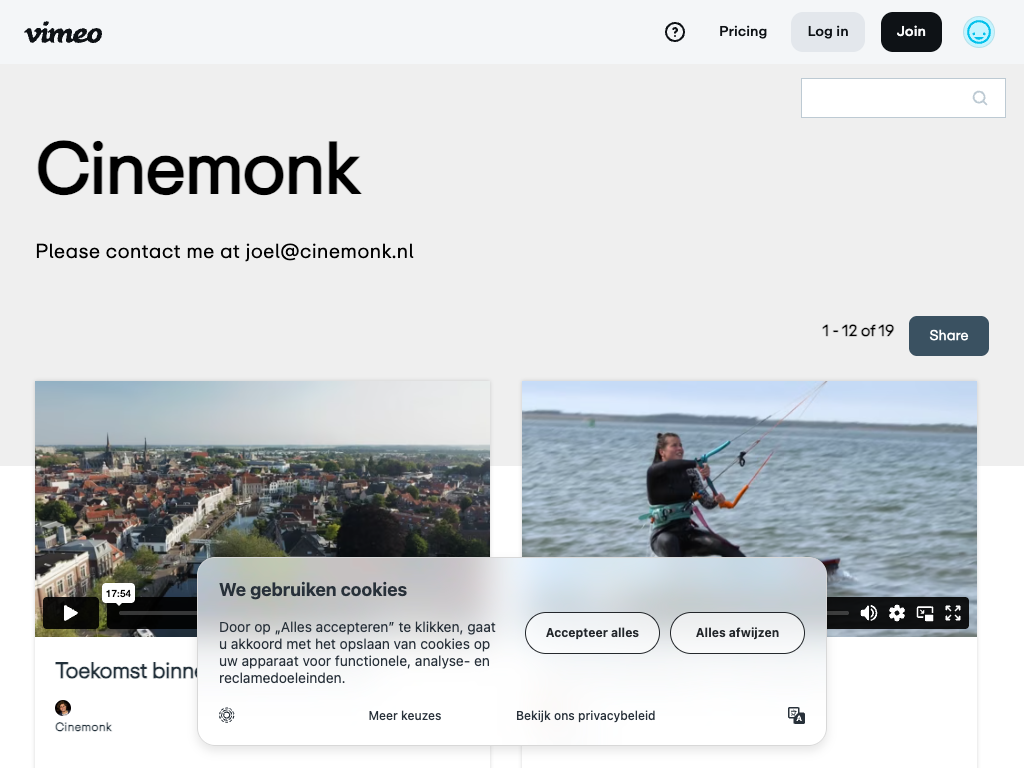Click the cookie provider logo icon
The height and width of the screenshot is (768, 1024).
[227, 715]
